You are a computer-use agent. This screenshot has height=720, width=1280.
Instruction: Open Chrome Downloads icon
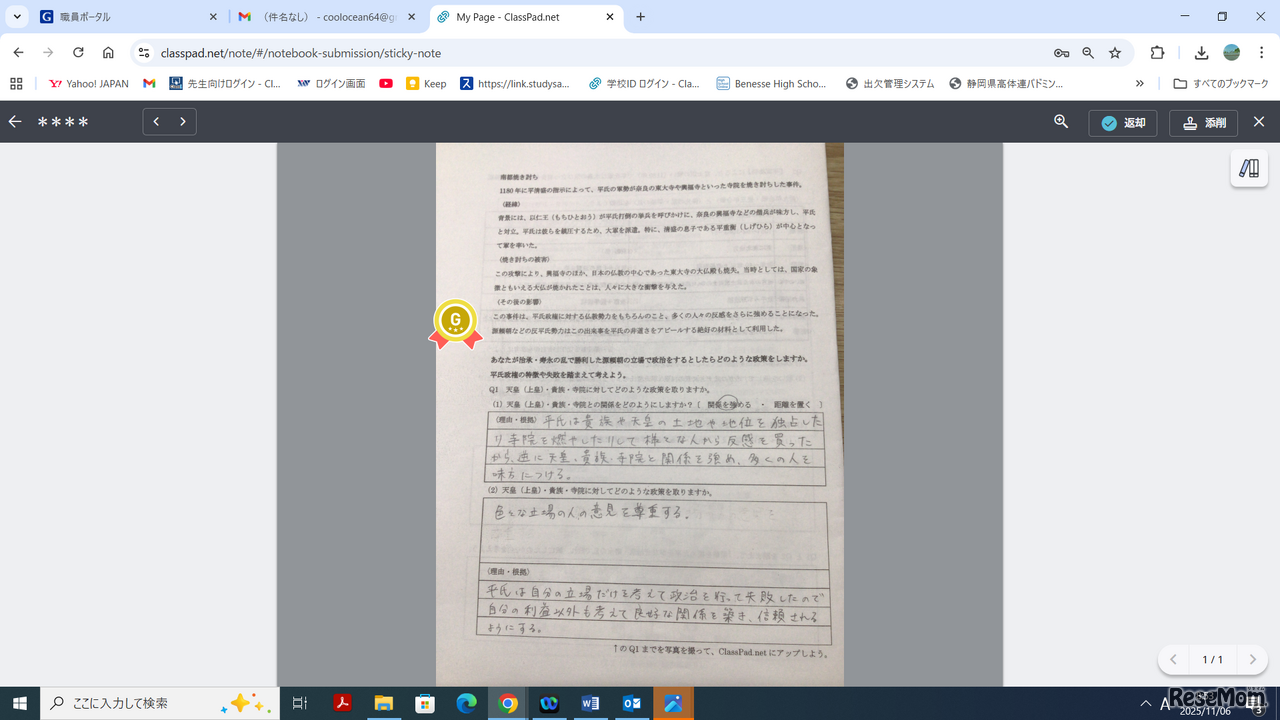(x=1201, y=52)
